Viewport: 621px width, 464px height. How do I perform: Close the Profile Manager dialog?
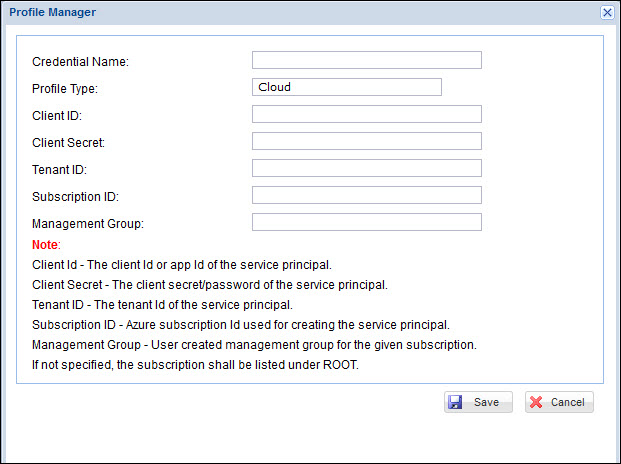pyautogui.click(x=607, y=12)
